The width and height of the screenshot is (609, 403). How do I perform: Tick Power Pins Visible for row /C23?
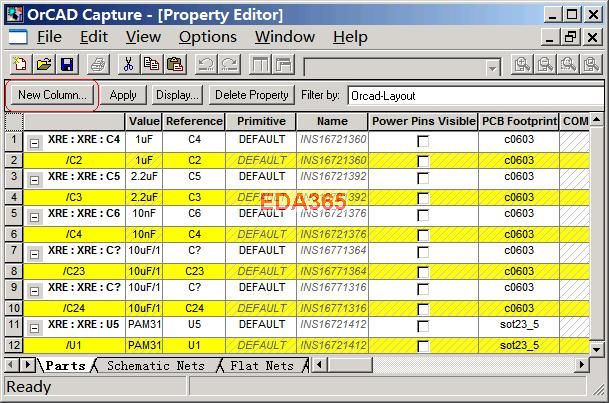click(x=423, y=272)
